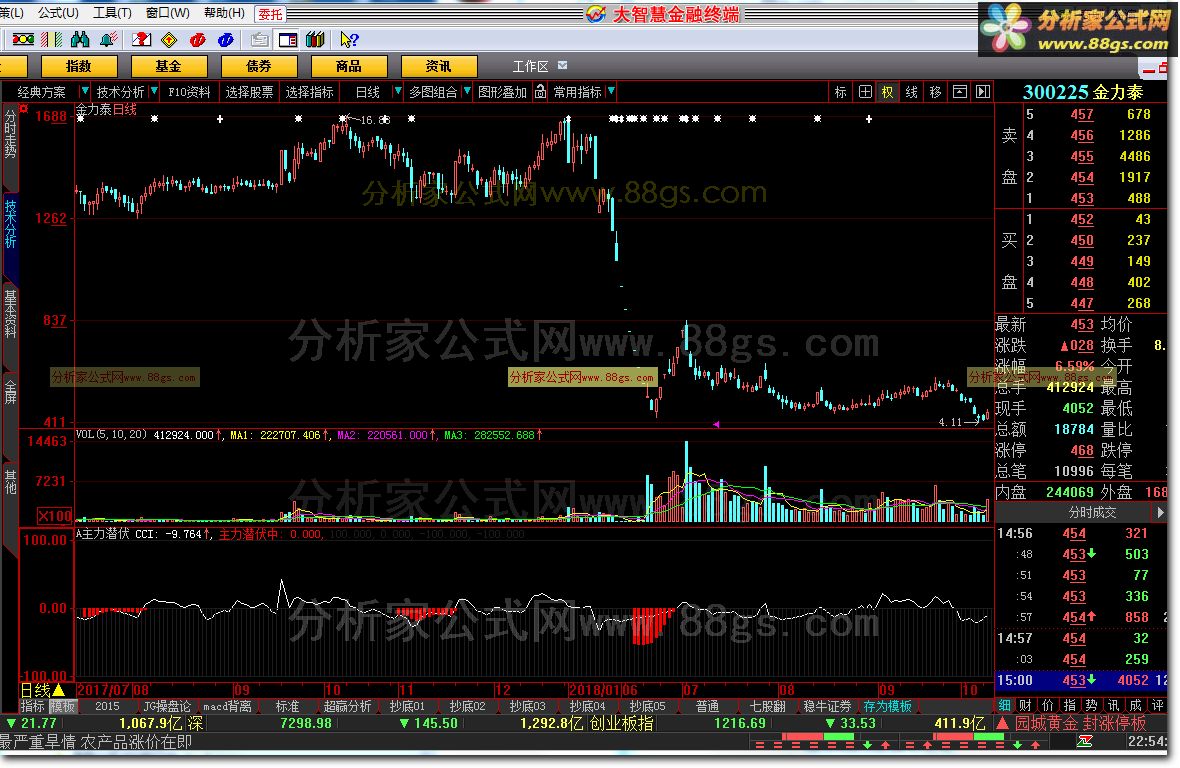1180x768 pixels.
Task: Click the 移 move chart button
Action: coord(935,92)
